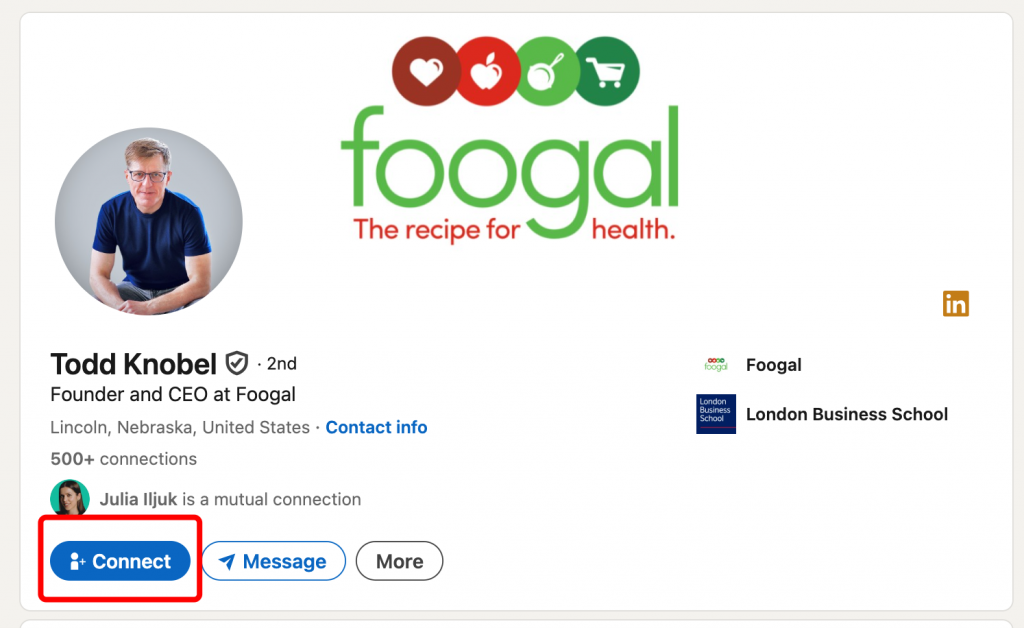Click the Todd Knobel name heading
The image size is (1024, 628).
[x=133, y=363]
